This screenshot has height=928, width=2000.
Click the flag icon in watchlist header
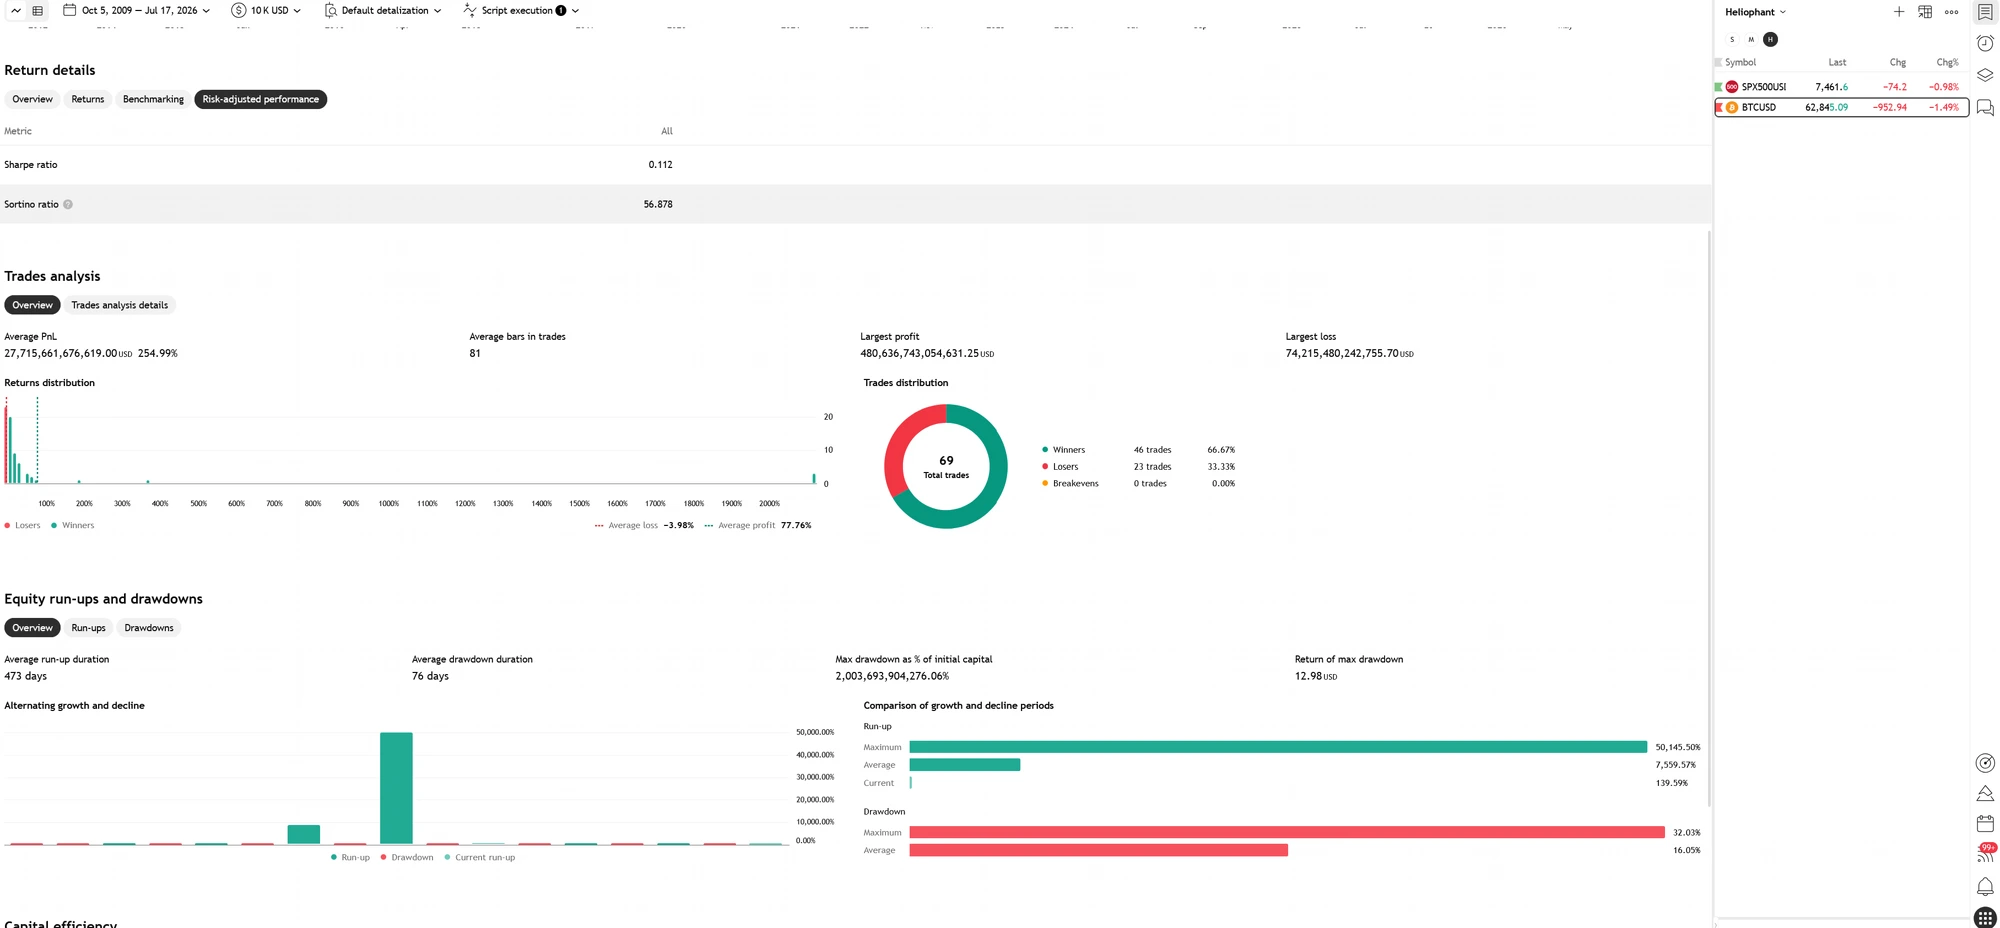click(x=1718, y=62)
